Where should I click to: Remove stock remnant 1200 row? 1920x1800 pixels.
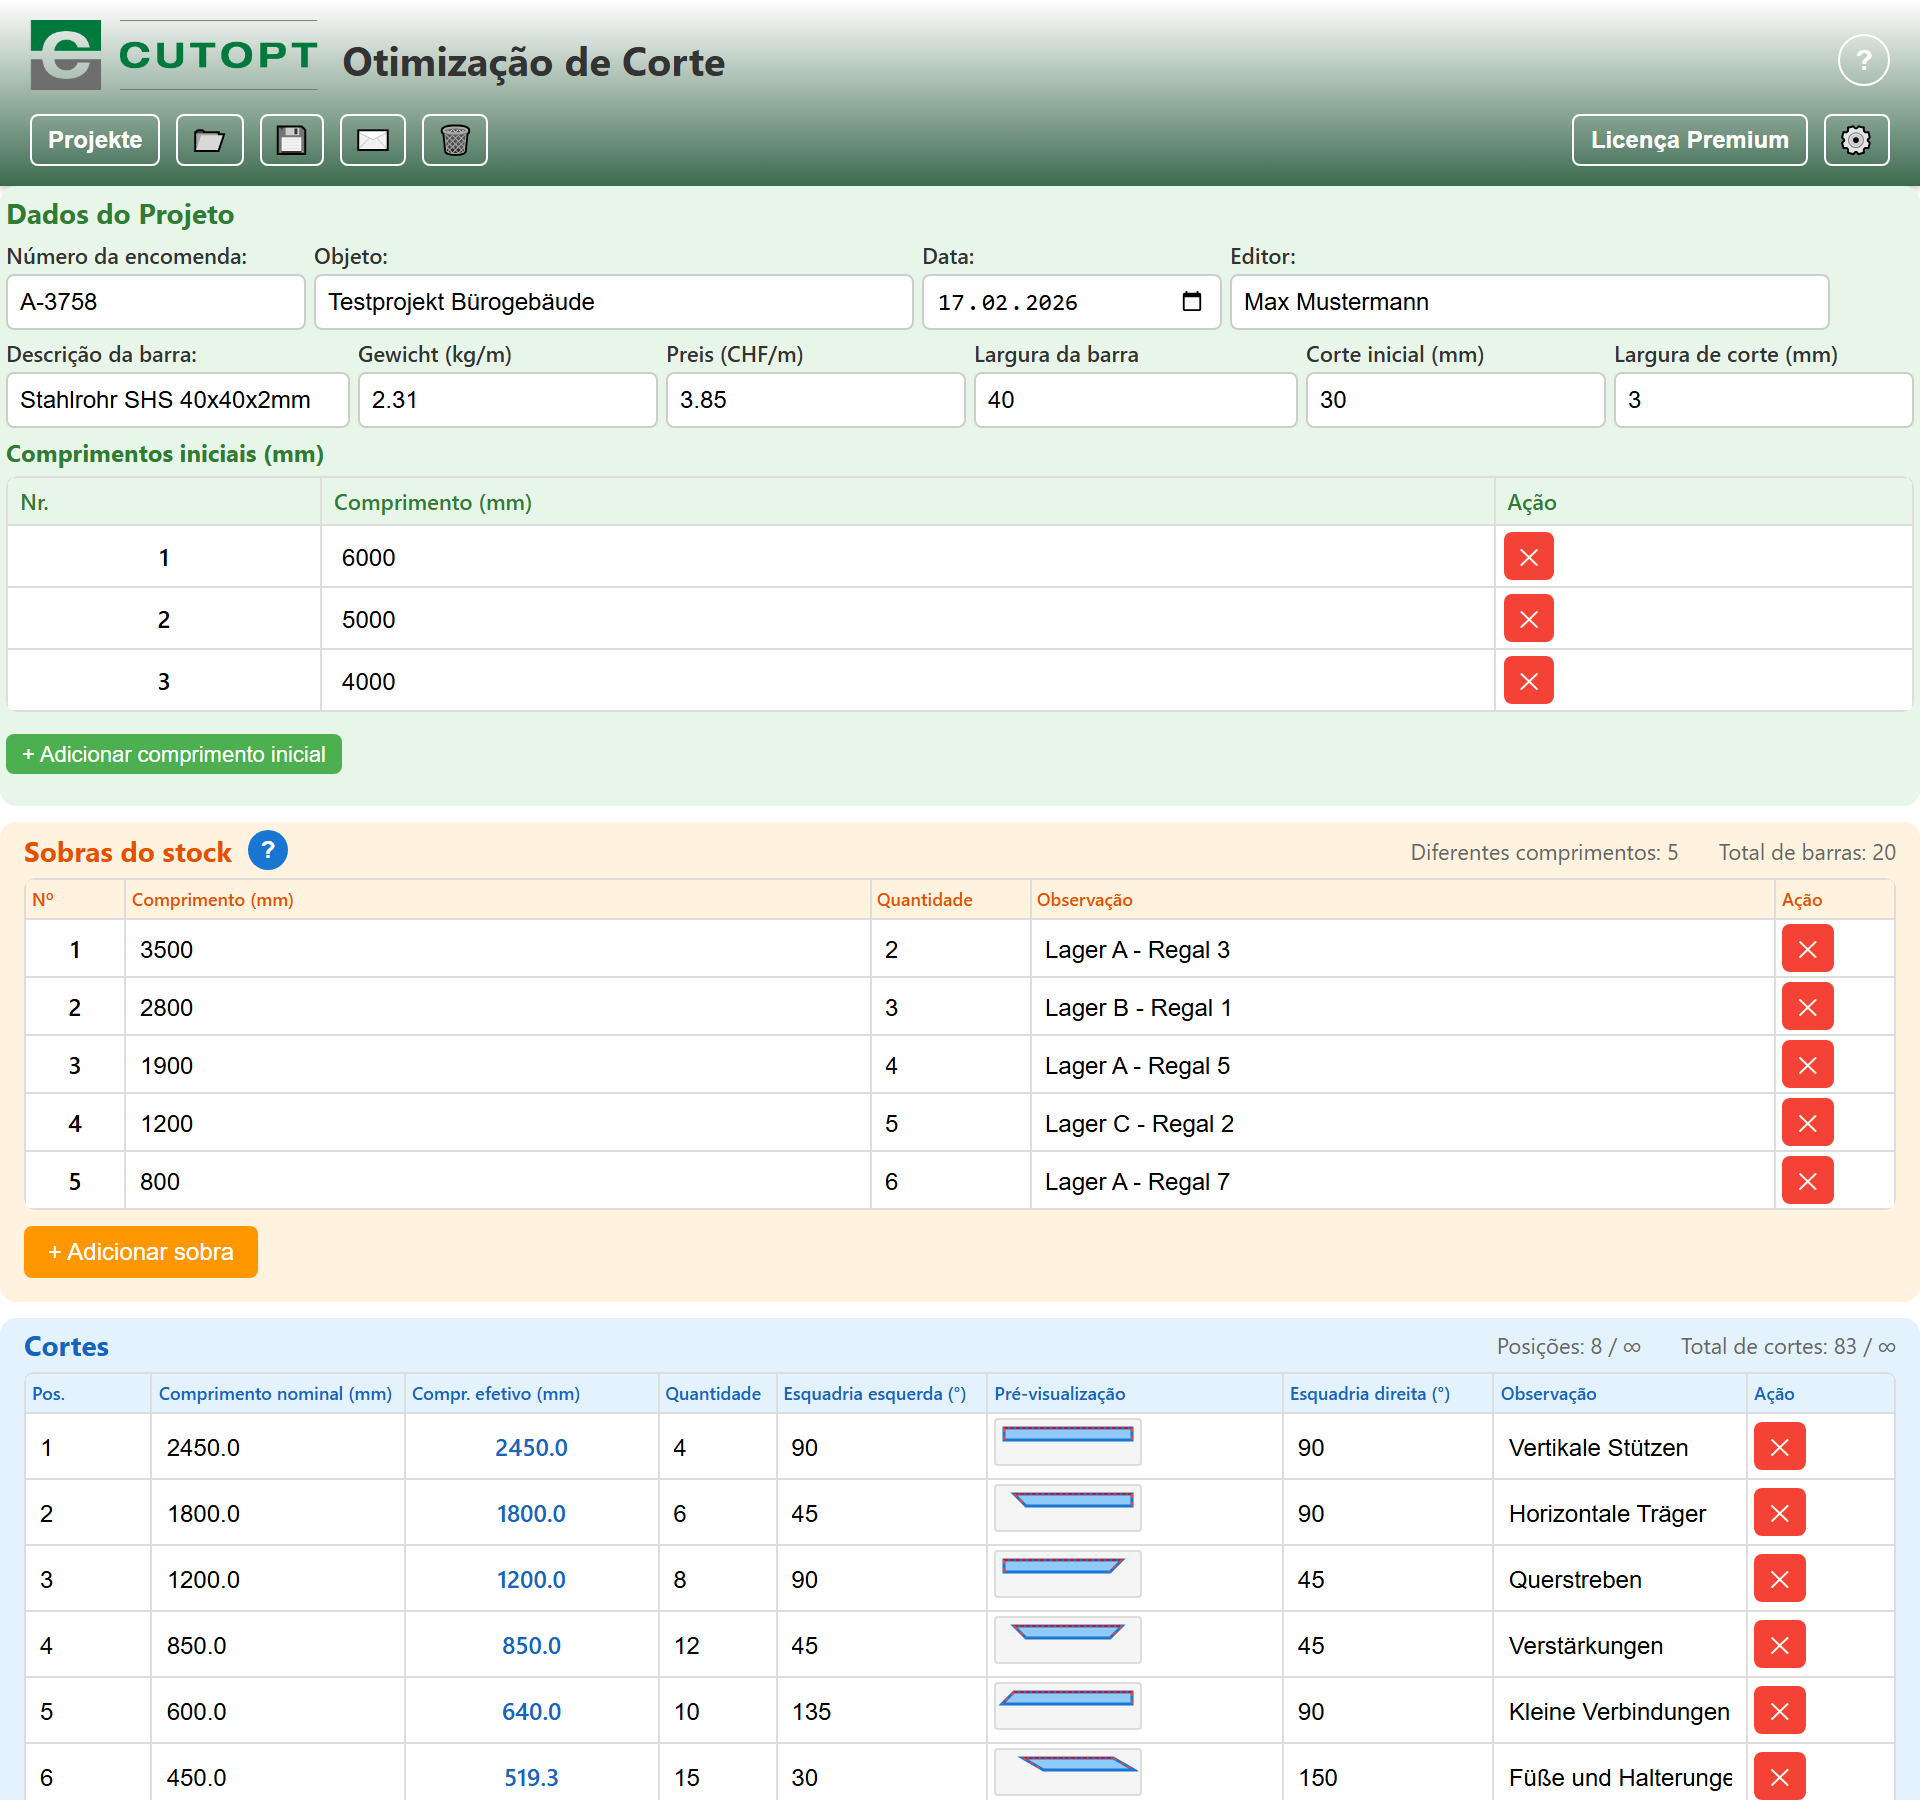pyautogui.click(x=1807, y=1123)
